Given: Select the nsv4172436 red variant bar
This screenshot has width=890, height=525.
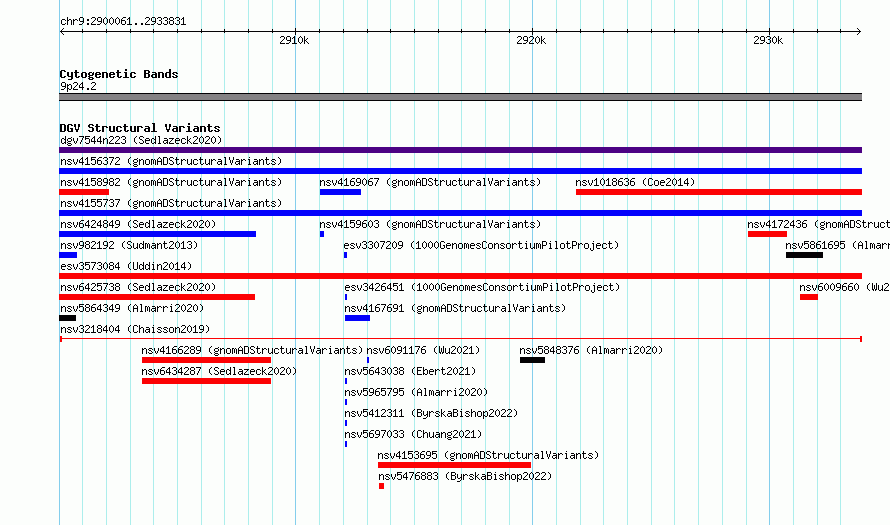Looking at the screenshot, I should coord(767,234).
